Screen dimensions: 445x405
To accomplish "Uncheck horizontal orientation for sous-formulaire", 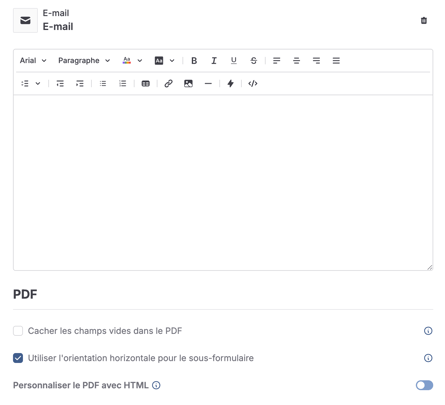I will tap(18, 358).
